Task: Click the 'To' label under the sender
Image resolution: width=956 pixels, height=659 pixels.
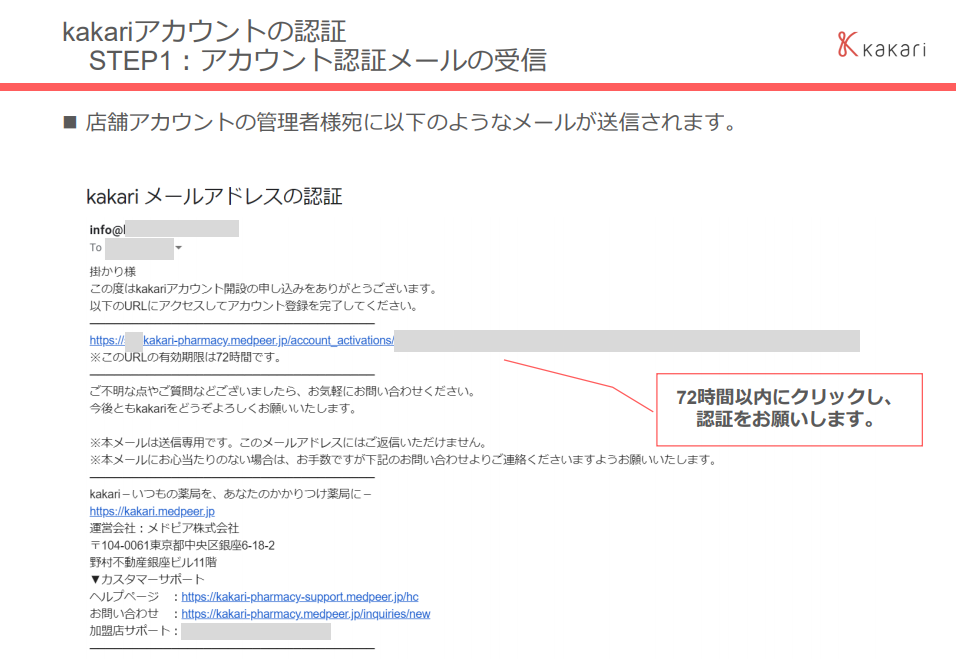Action: point(96,248)
